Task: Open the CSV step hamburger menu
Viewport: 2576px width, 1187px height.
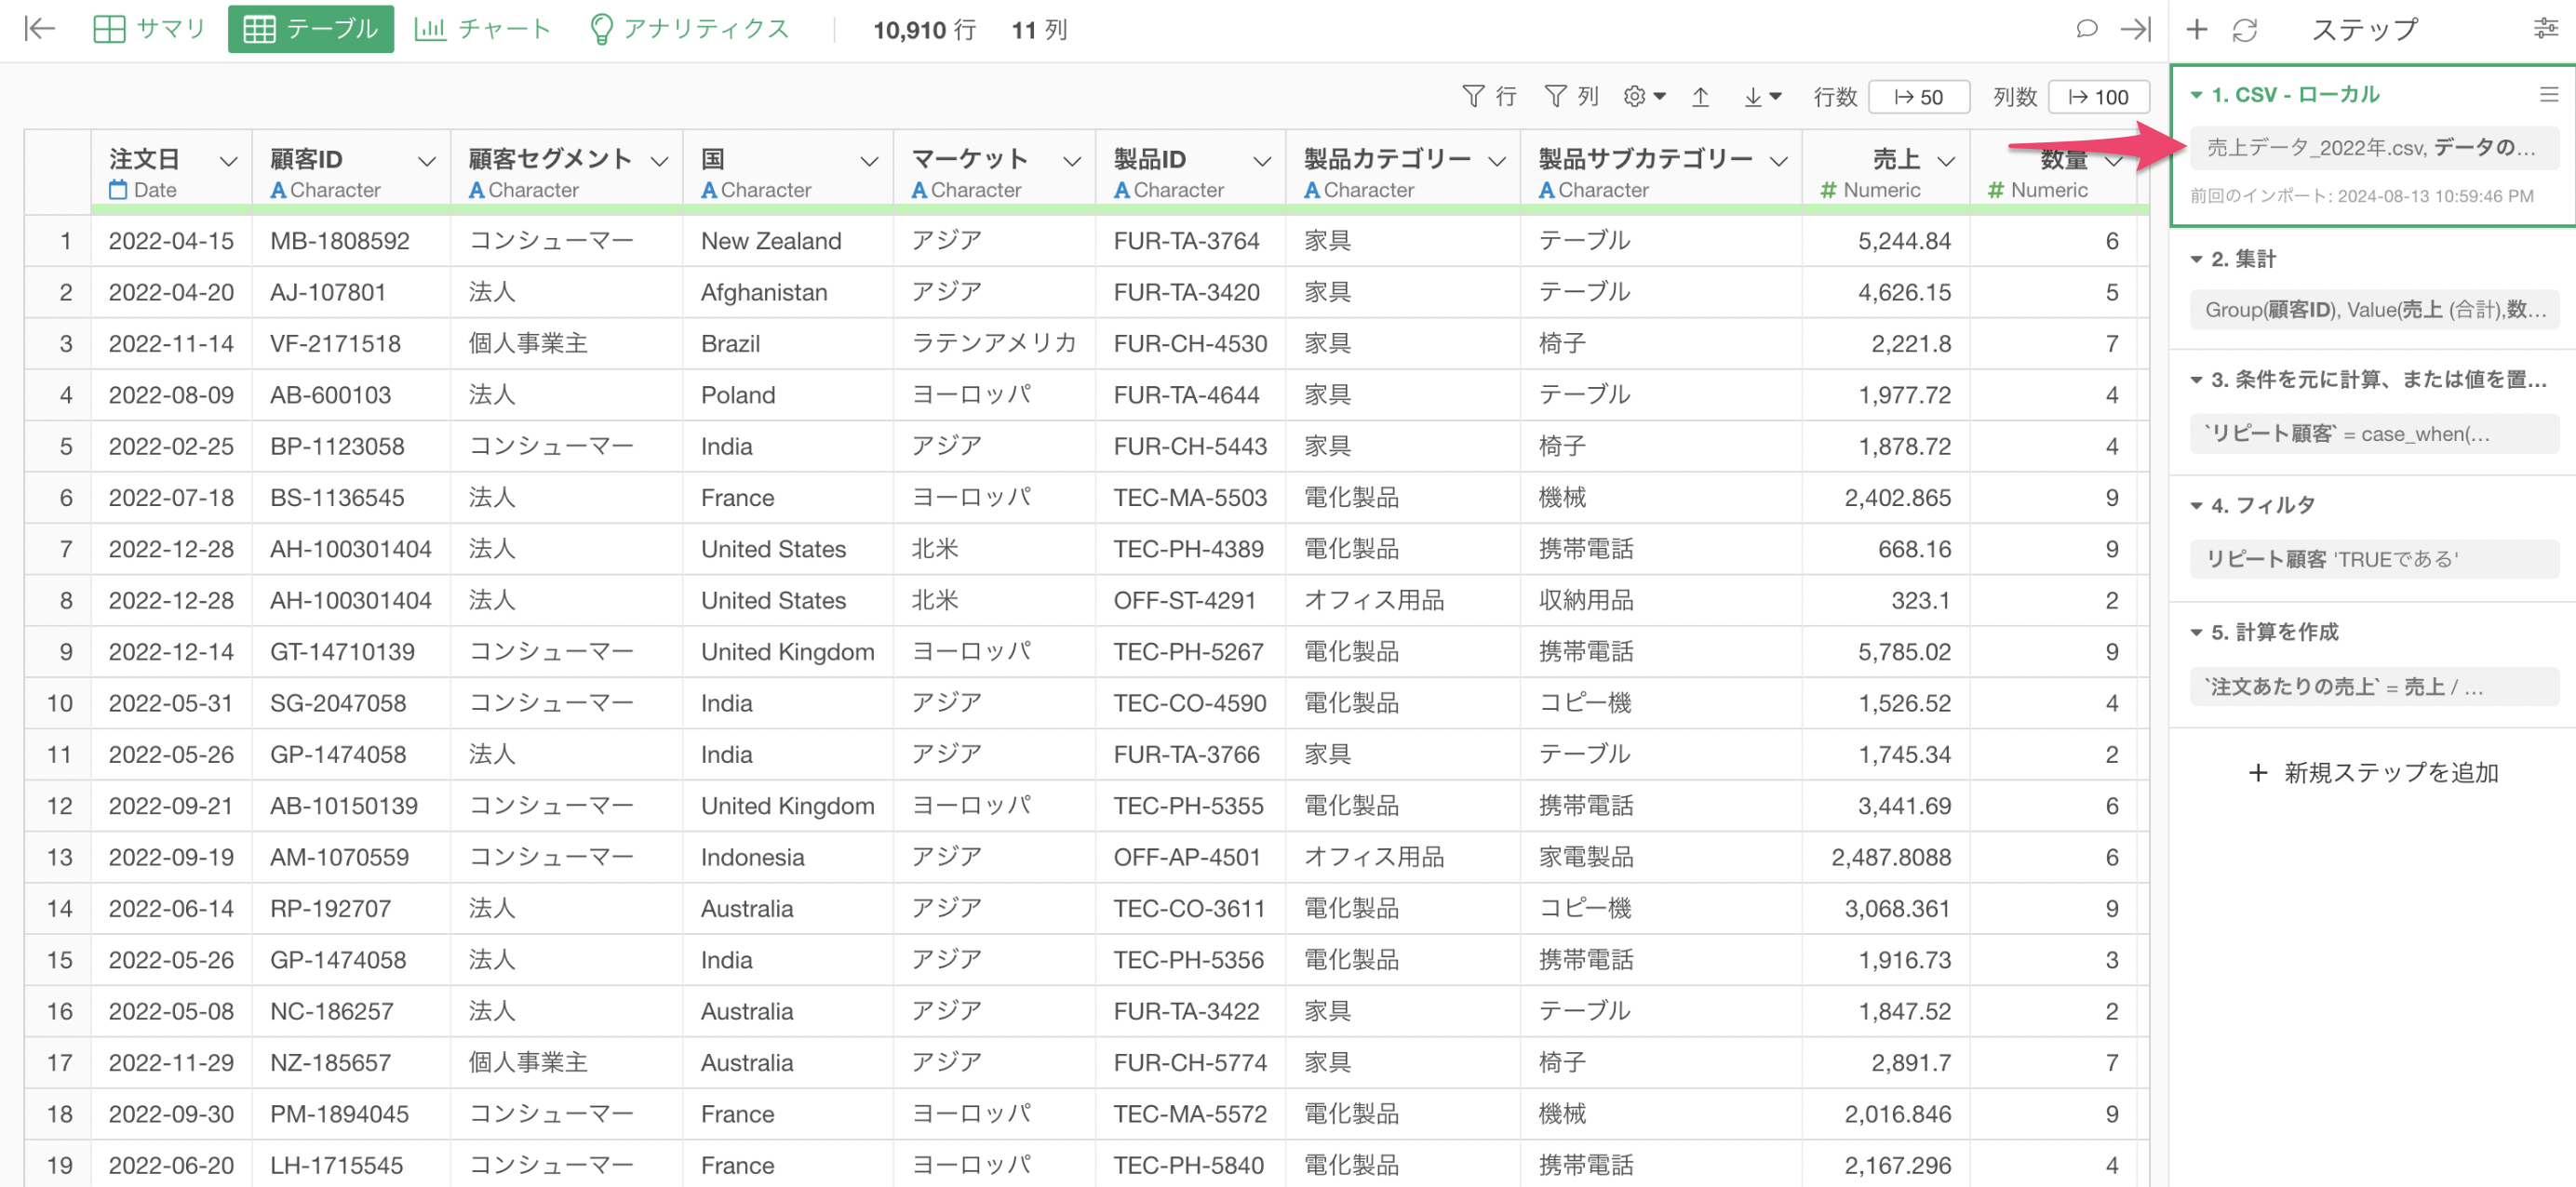Action: [2548, 95]
